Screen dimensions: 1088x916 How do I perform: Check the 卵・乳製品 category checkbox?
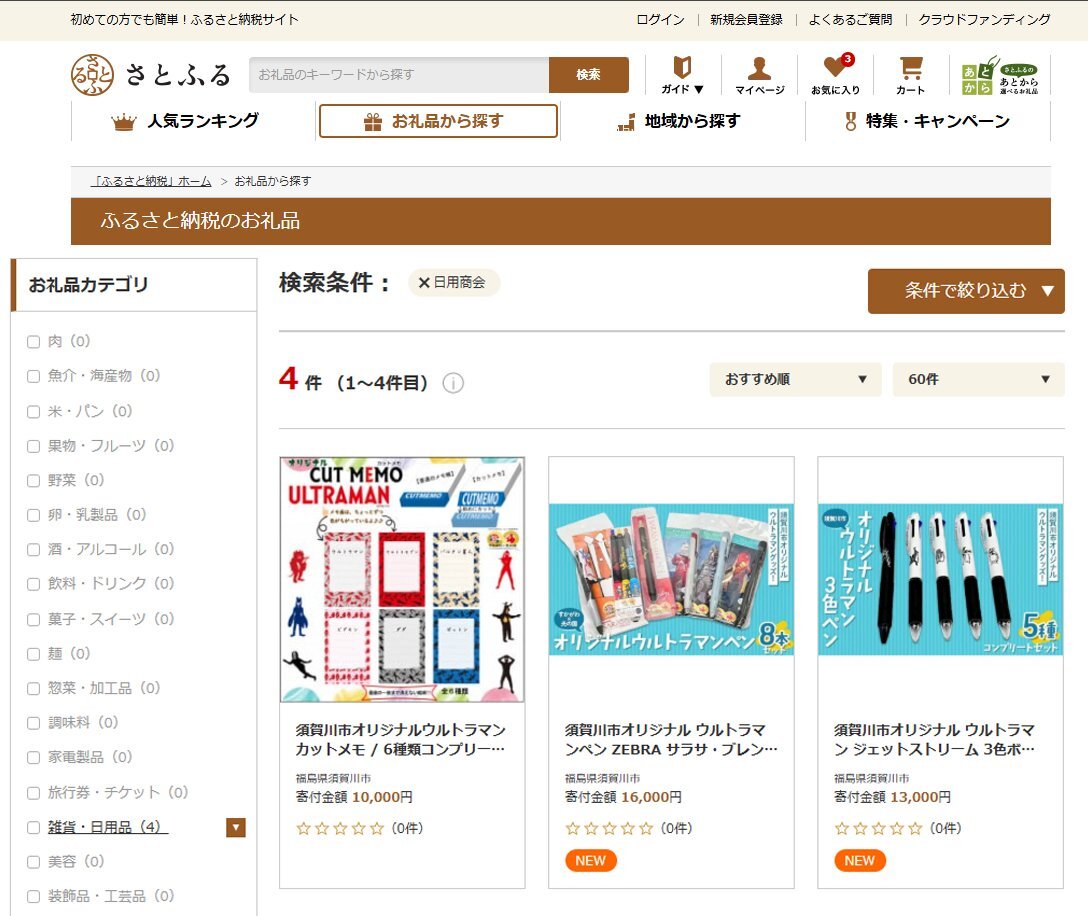click(33, 515)
